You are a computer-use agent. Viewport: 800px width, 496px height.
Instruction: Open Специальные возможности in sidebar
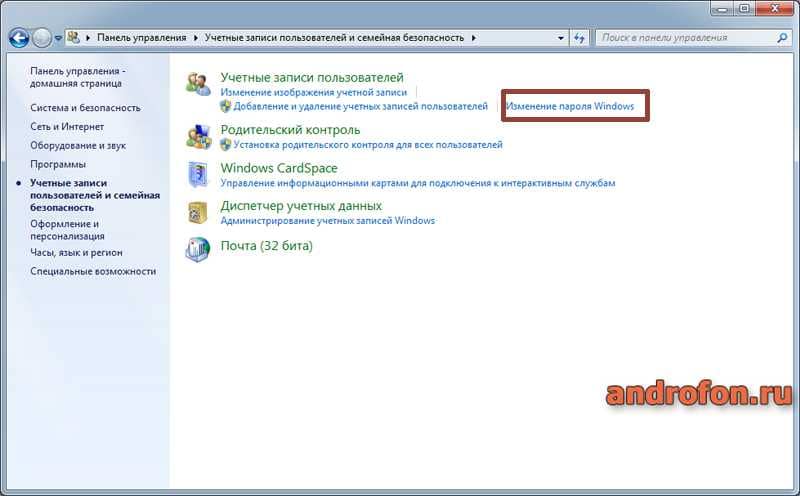tap(93, 271)
